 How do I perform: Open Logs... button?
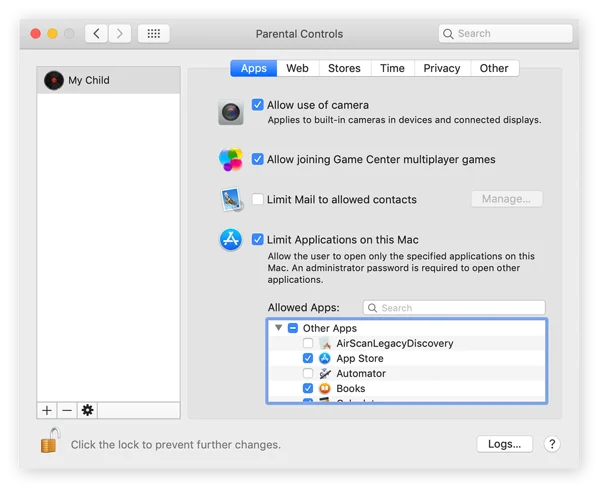click(x=504, y=444)
